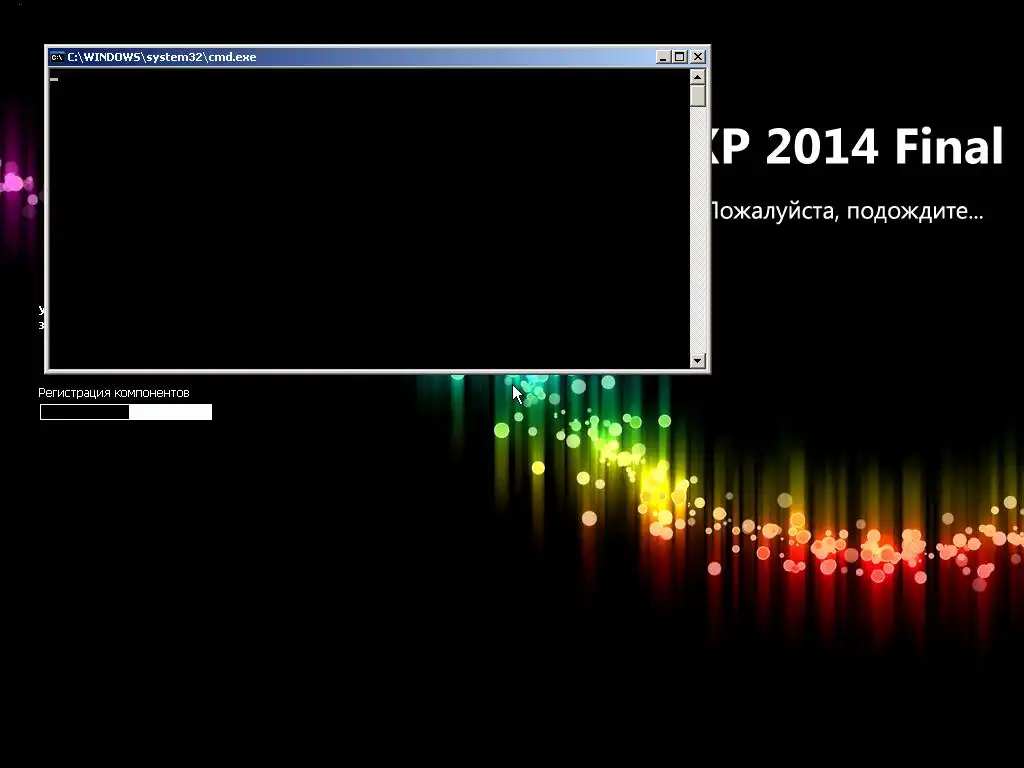Click the blinking cursor in the console
This screenshot has width=1024, height=768.
point(54,80)
